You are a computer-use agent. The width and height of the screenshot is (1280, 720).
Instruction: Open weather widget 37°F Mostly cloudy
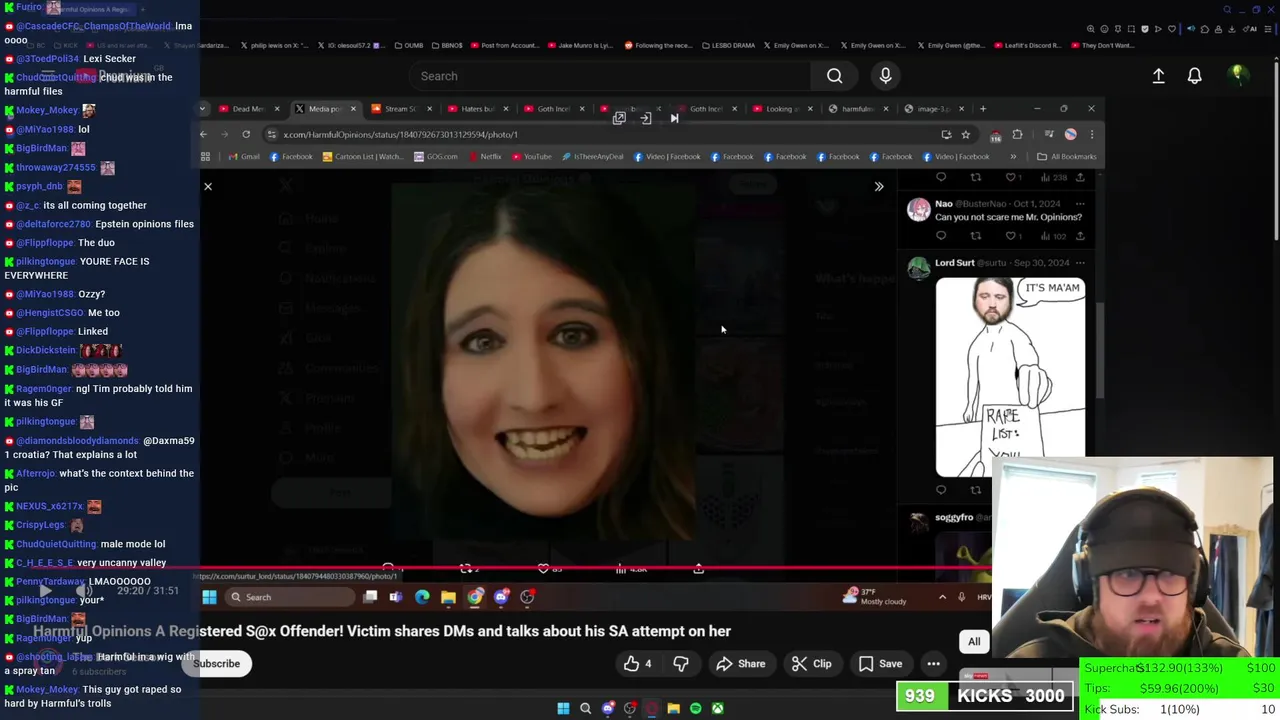(x=874, y=597)
